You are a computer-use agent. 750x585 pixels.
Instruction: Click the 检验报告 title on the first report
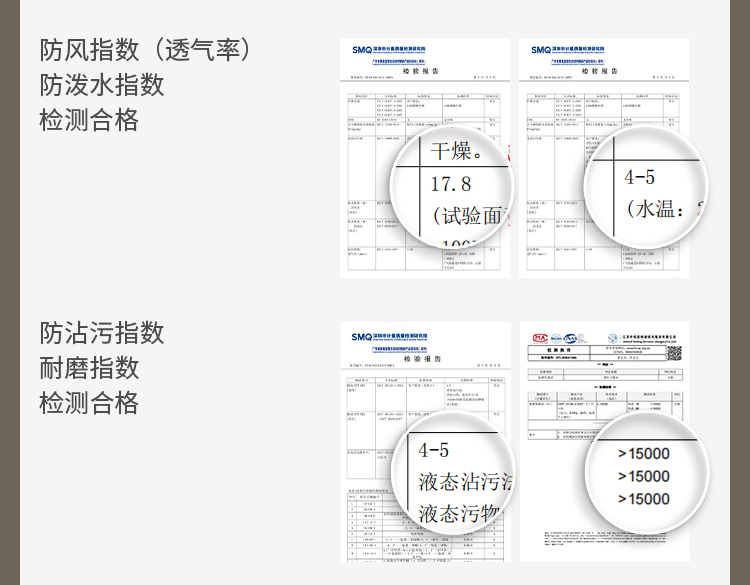pos(421,72)
